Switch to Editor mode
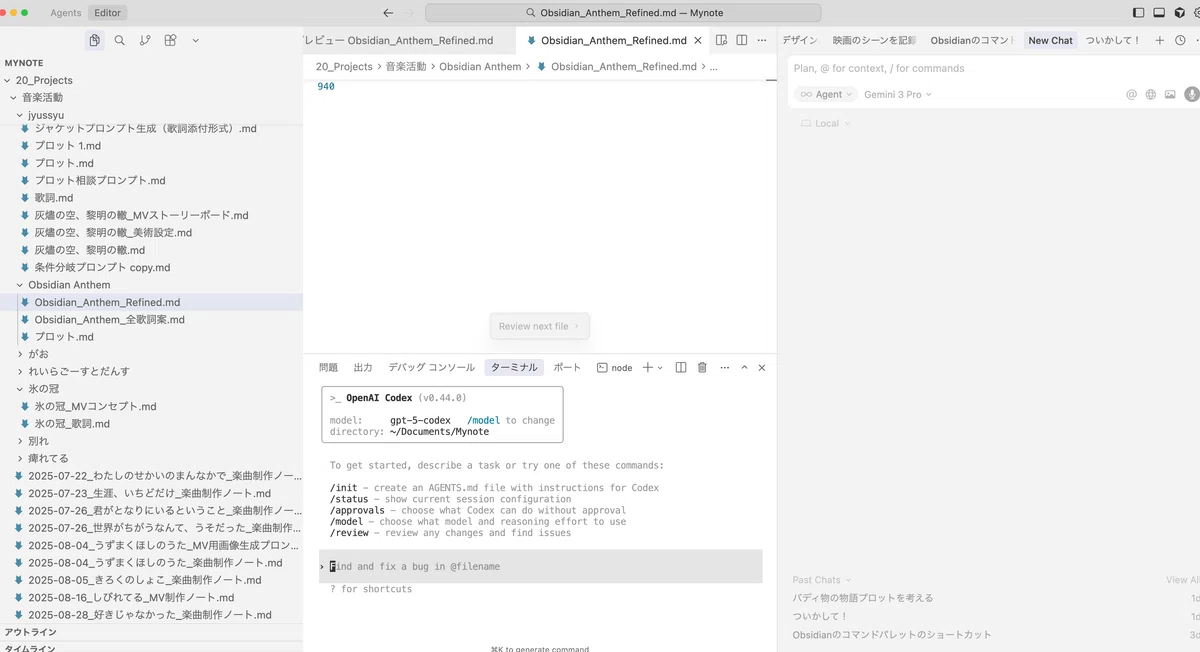1200x652 pixels. (x=107, y=13)
